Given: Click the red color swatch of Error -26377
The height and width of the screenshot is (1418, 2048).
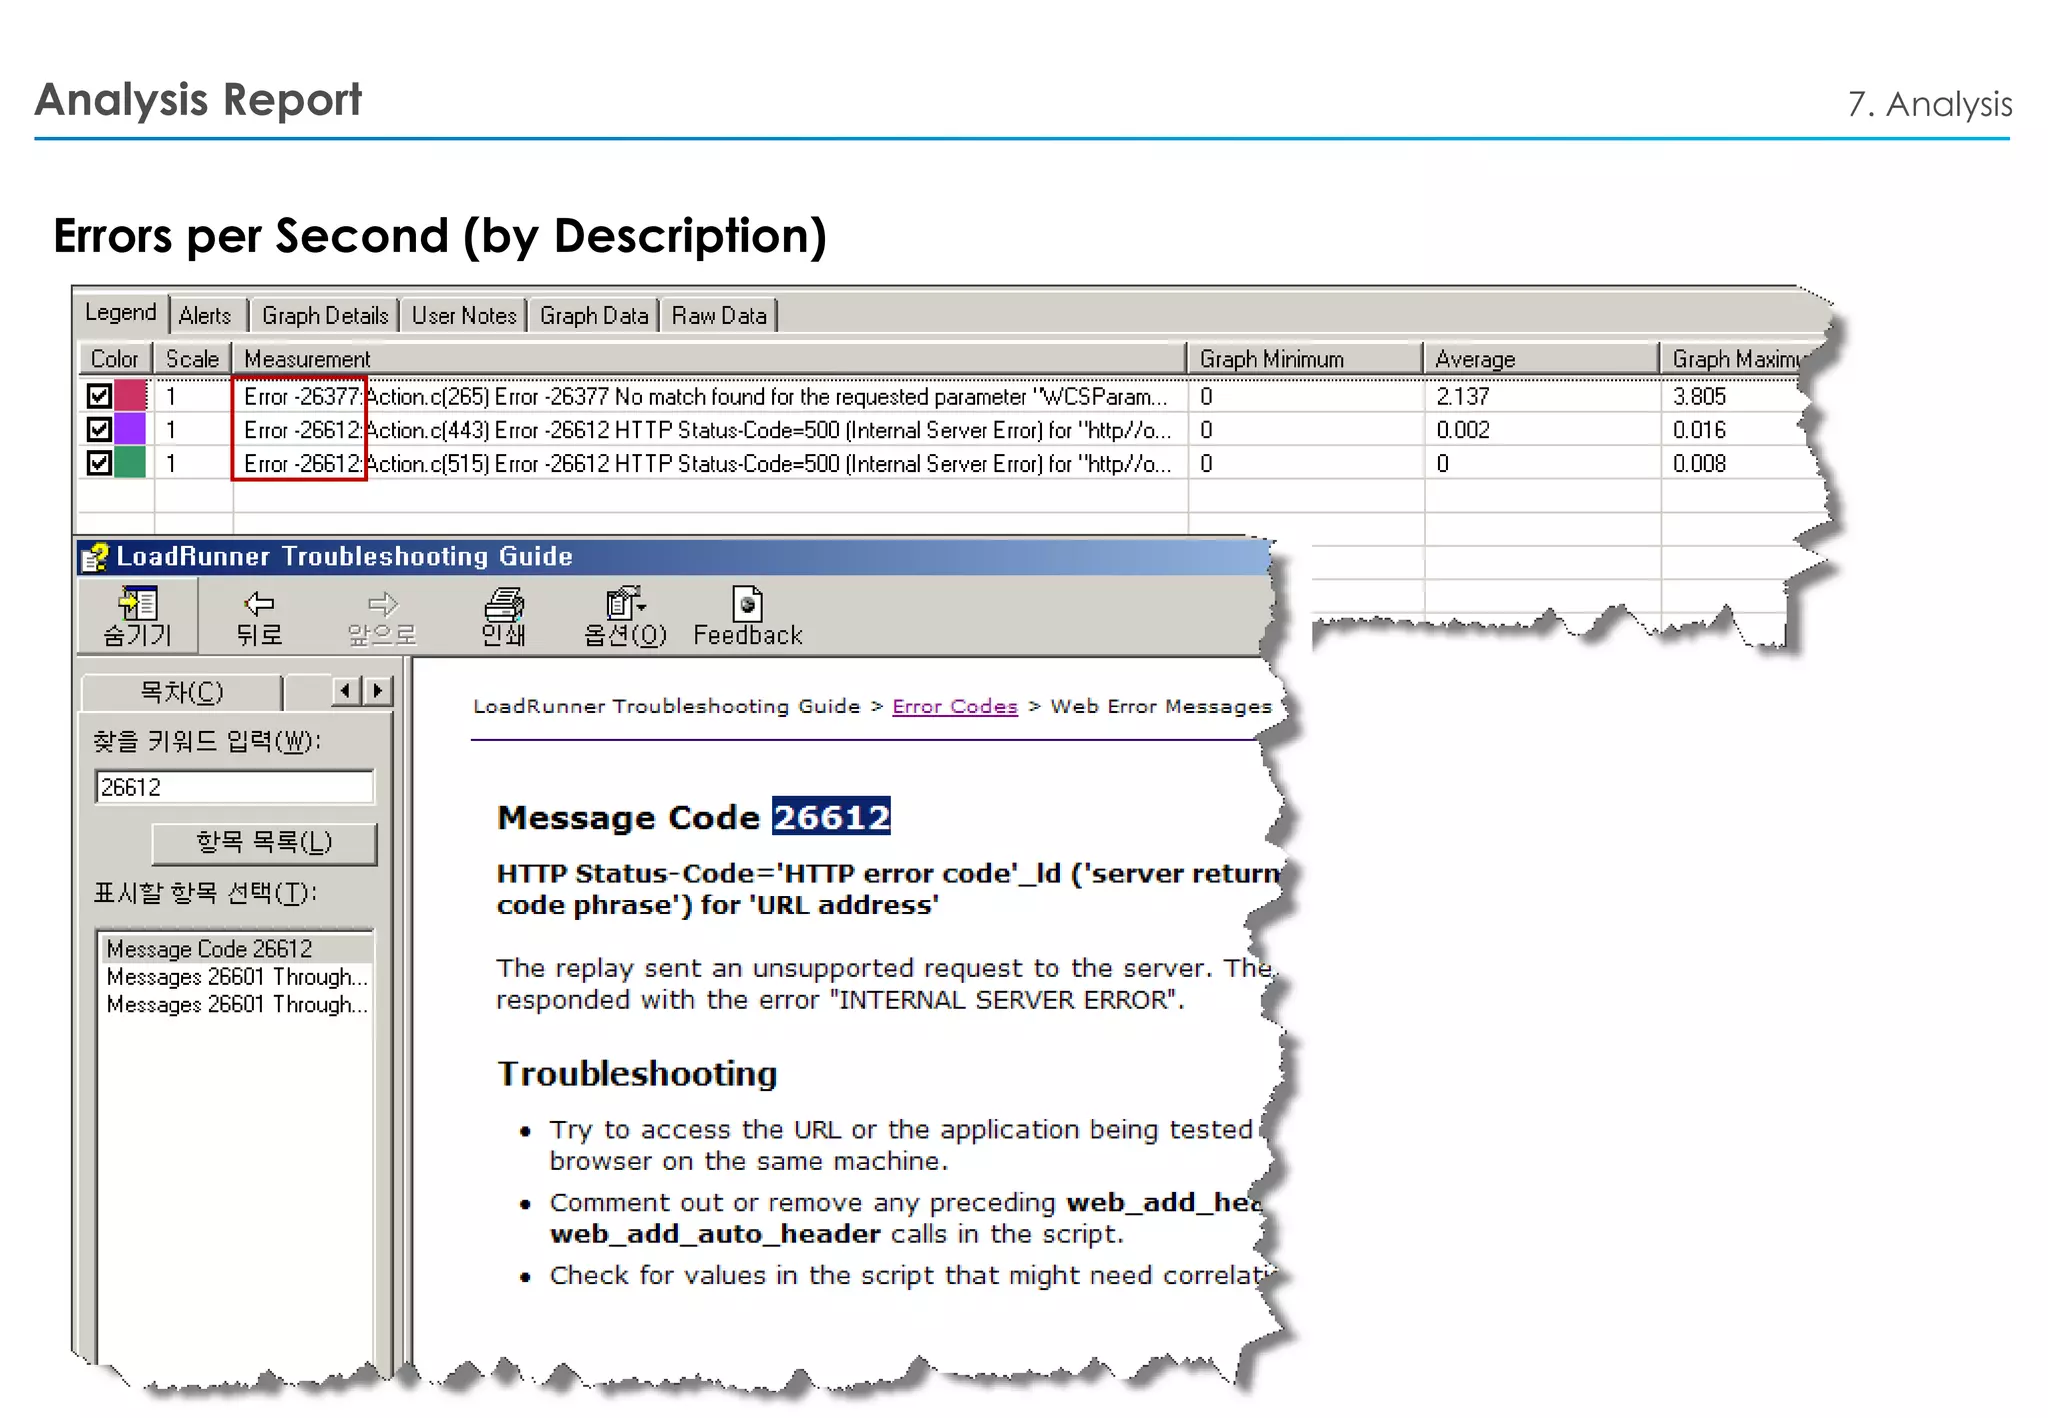Looking at the screenshot, I should coord(130,396).
